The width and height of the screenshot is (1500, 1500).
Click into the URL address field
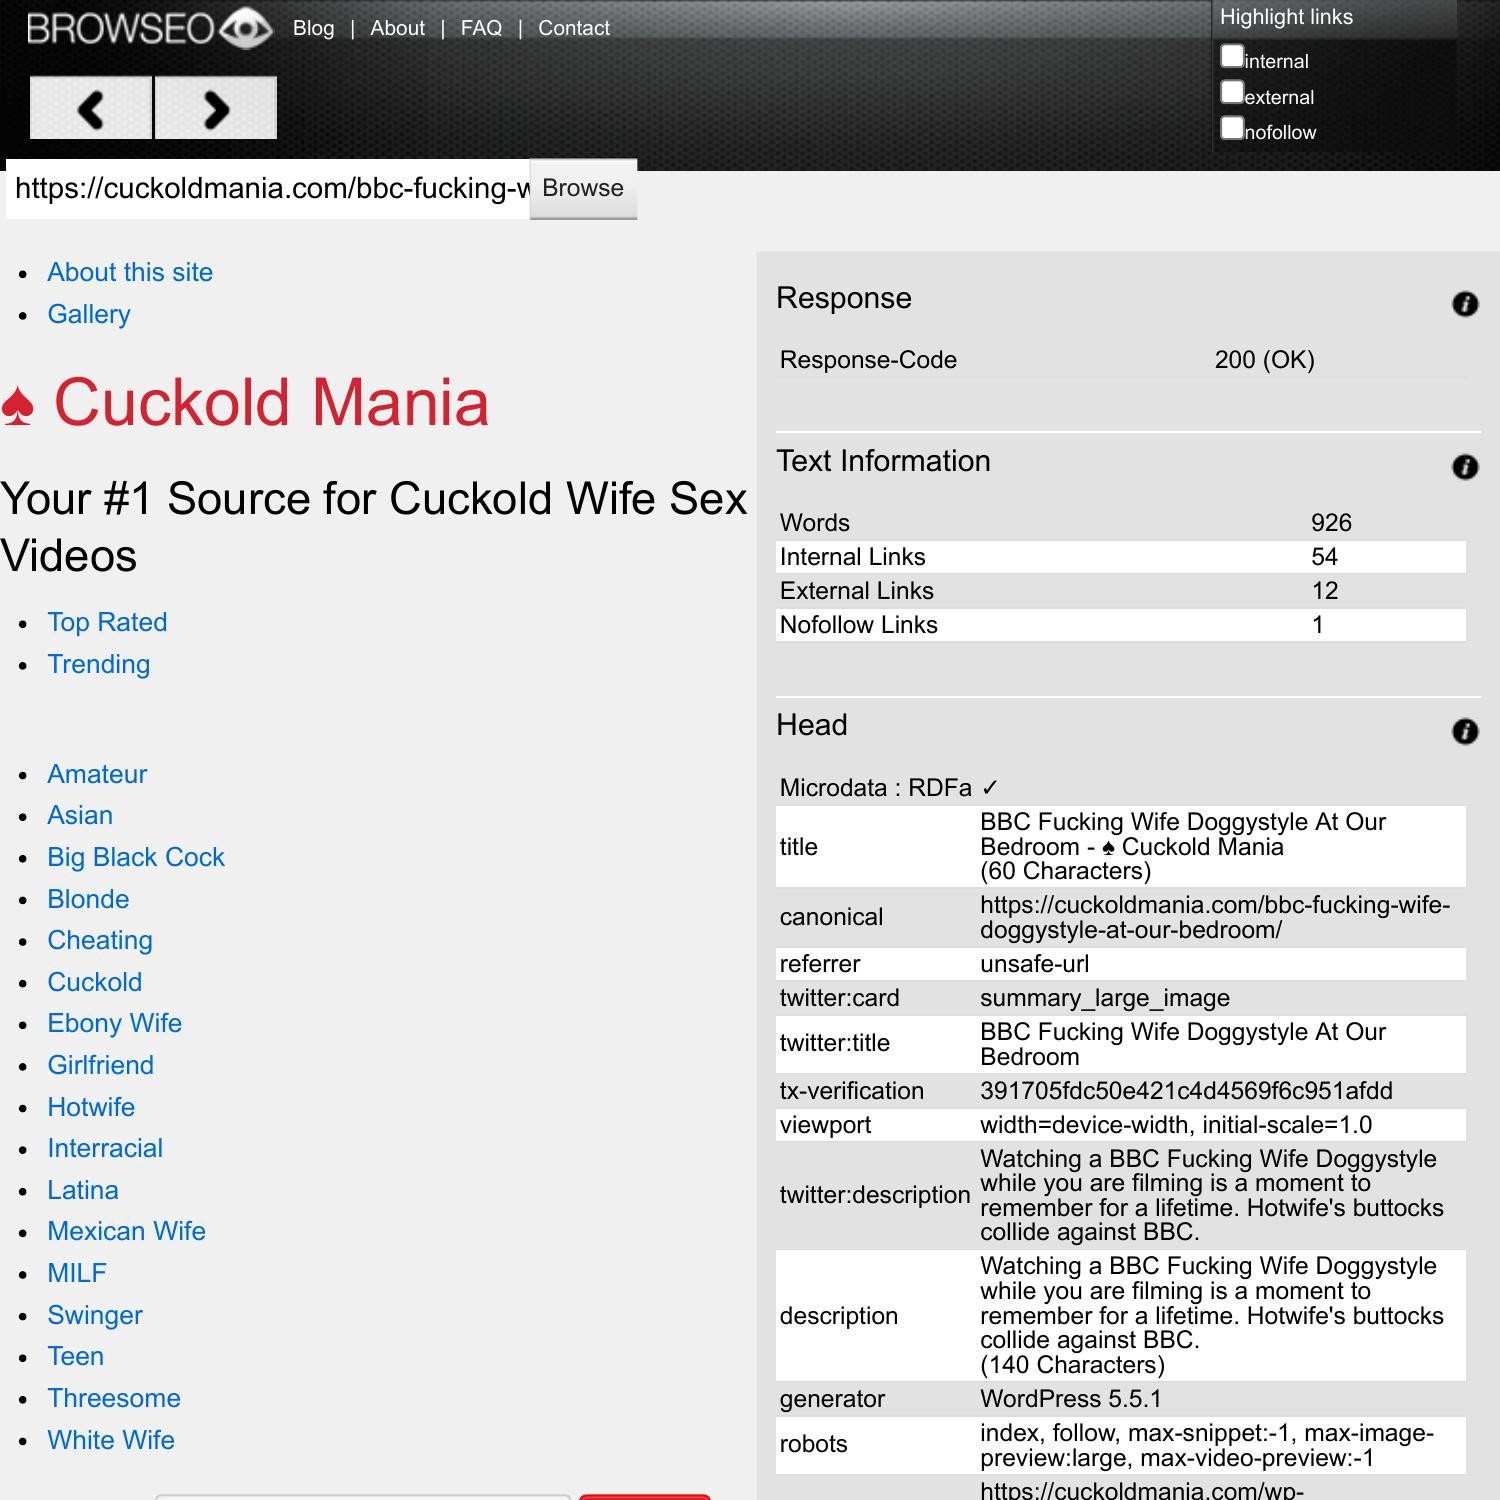point(268,188)
